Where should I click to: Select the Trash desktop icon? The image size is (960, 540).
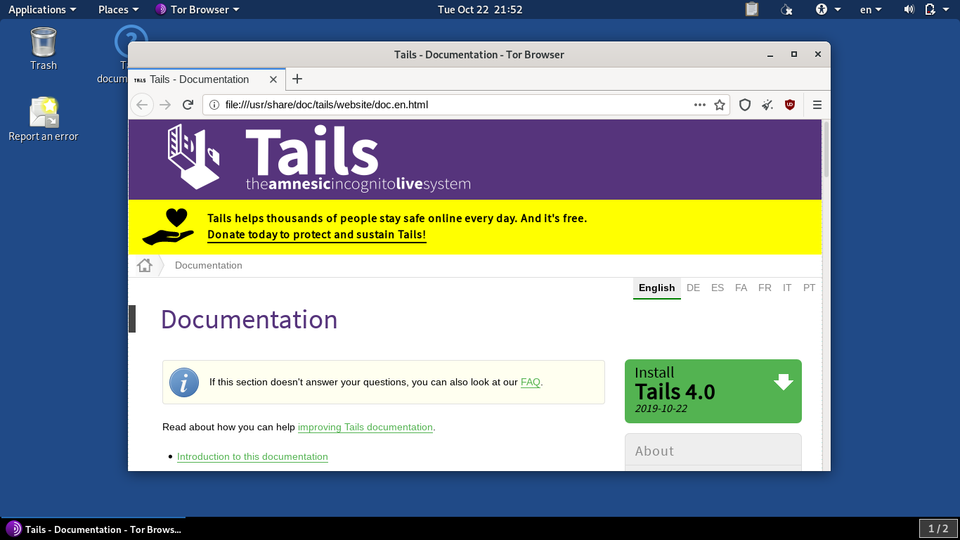(43, 49)
